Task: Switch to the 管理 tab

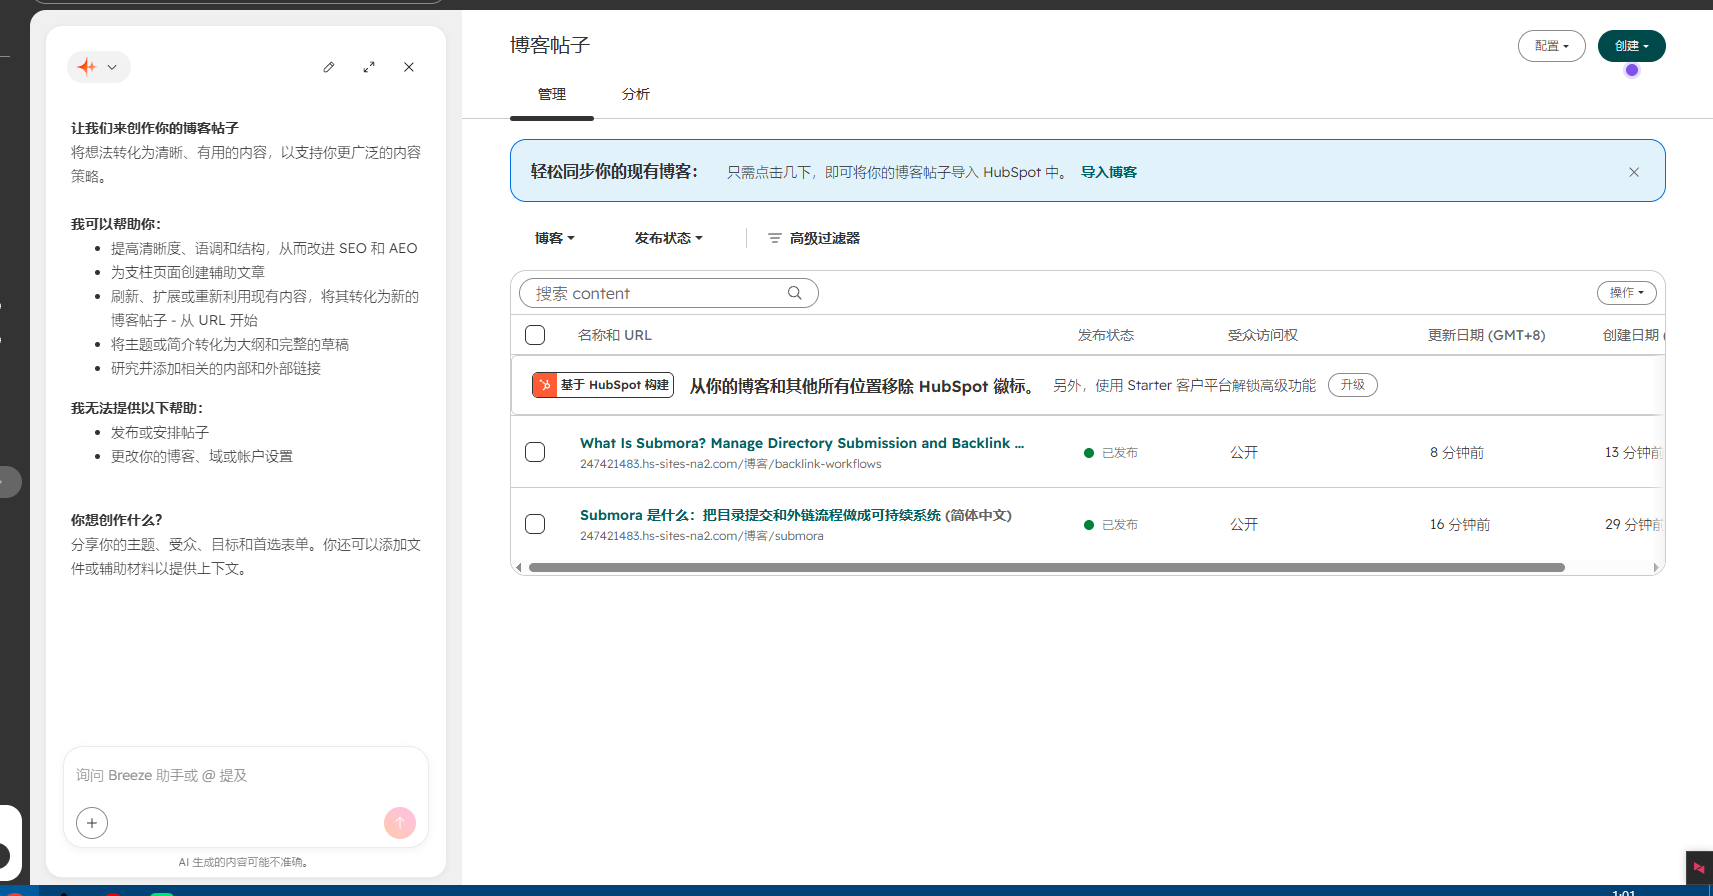Action: (x=552, y=94)
